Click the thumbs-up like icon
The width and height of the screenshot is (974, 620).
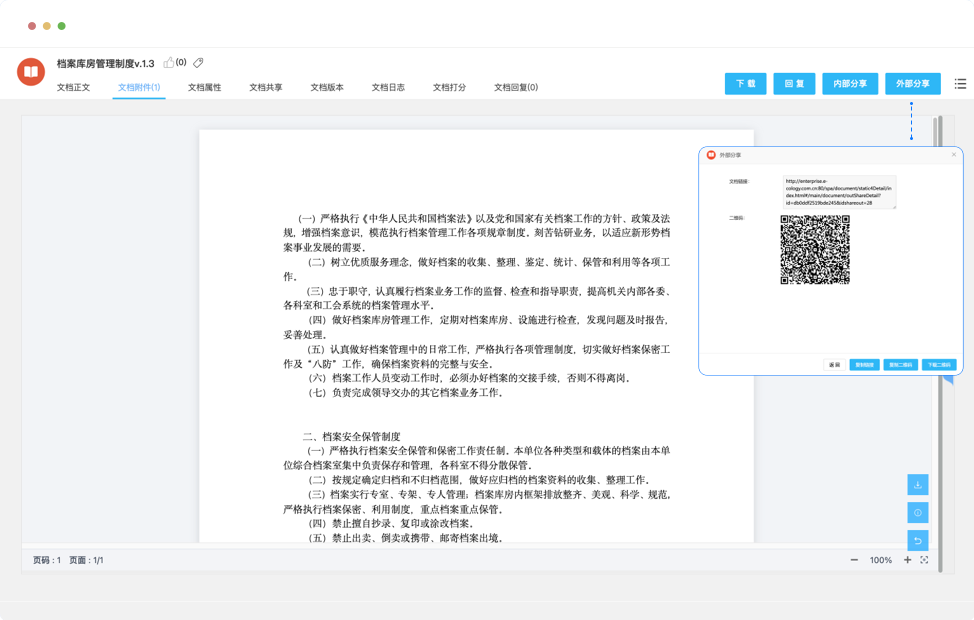(x=169, y=63)
